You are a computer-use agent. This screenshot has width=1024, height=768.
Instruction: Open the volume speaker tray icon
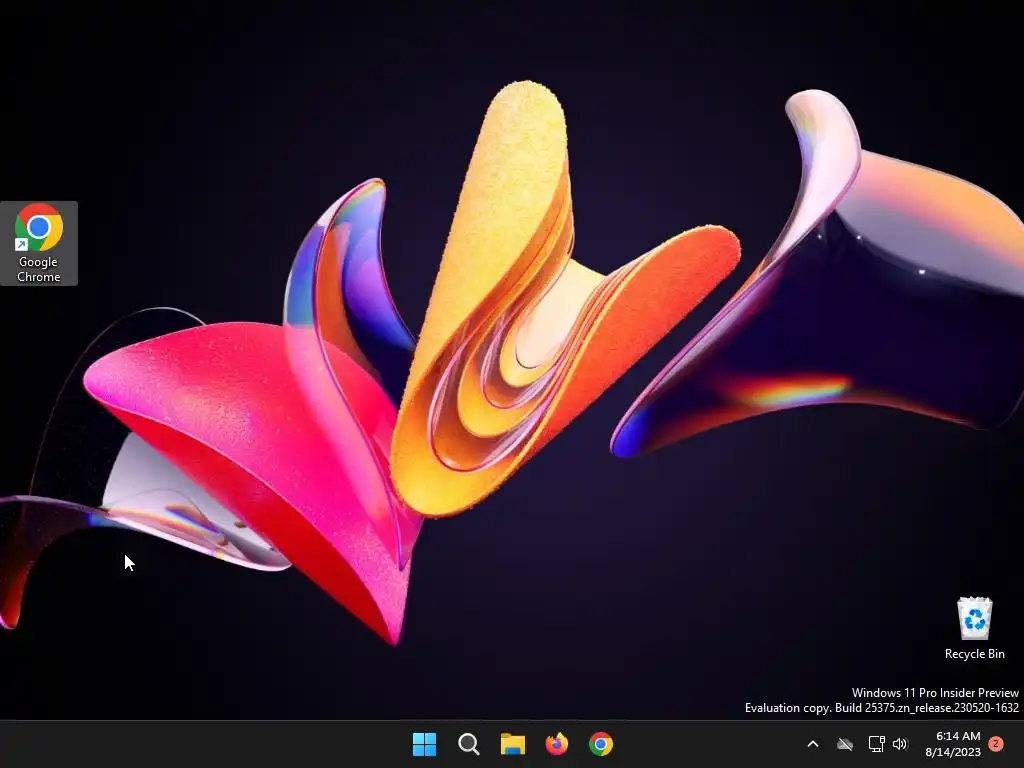point(900,744)
